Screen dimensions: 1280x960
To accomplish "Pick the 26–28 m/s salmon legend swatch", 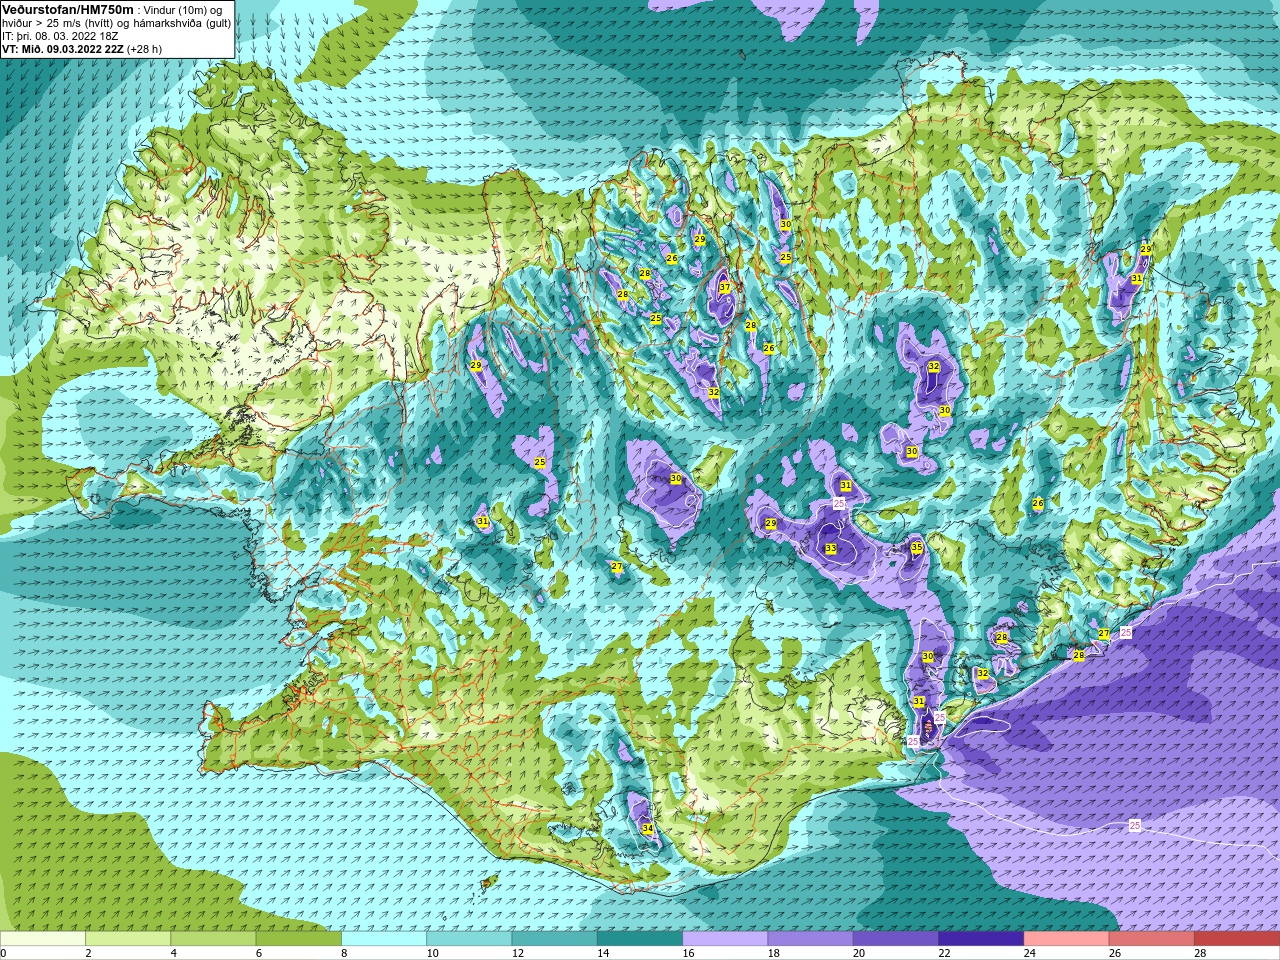I will [1152, 939].
